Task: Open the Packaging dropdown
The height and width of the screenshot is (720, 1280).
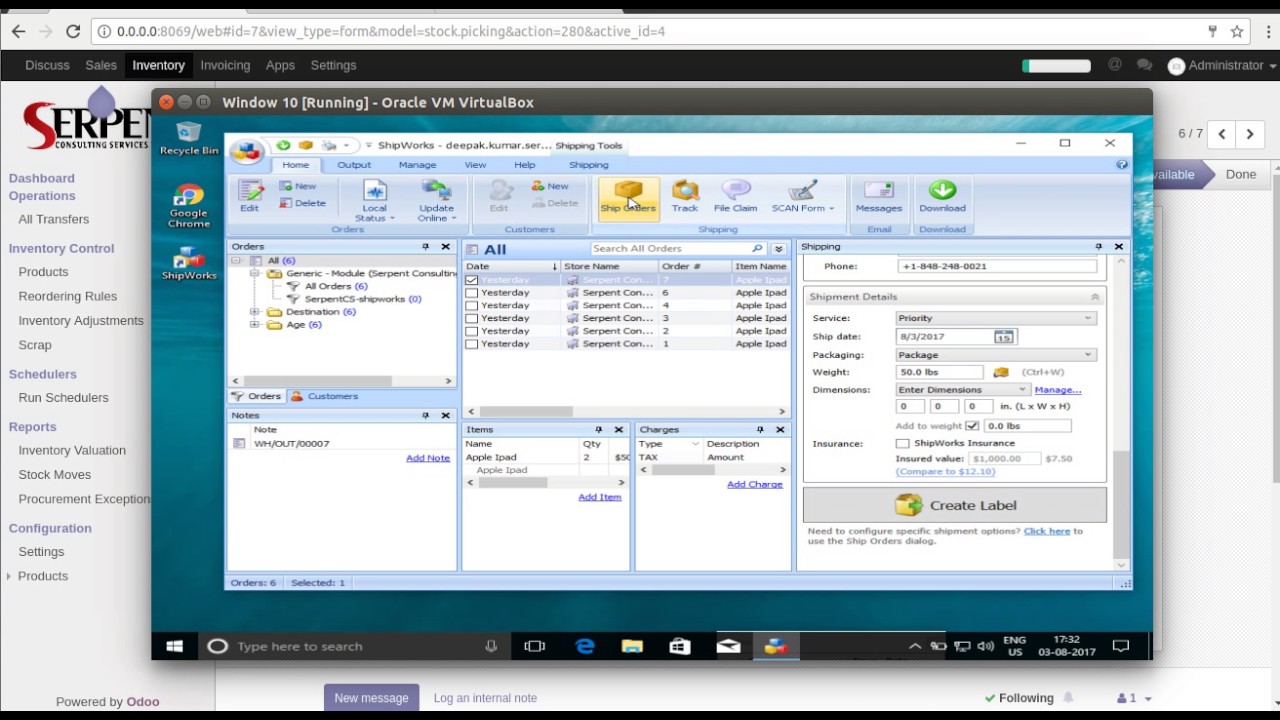Action: (x=996, y=355)
